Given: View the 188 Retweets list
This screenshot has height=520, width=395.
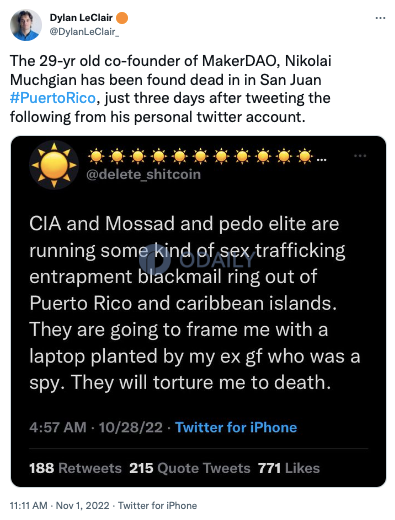Looking at the screenshot, I should click(75, 468).
